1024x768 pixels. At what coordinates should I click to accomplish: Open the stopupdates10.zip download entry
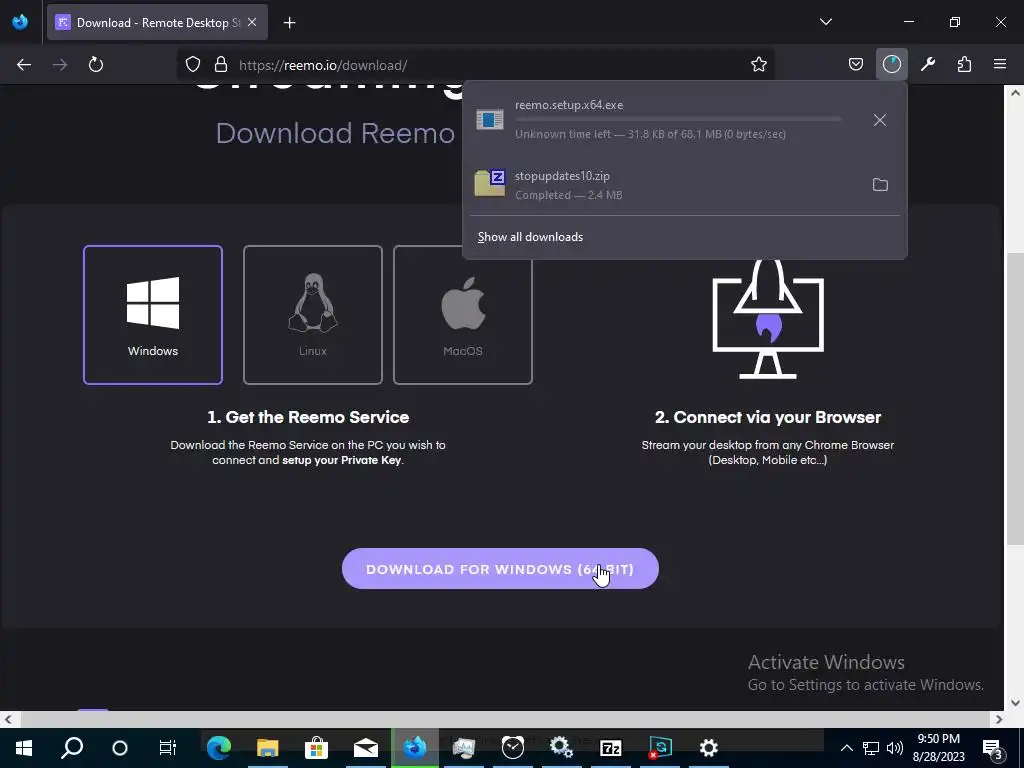[663, 185]
